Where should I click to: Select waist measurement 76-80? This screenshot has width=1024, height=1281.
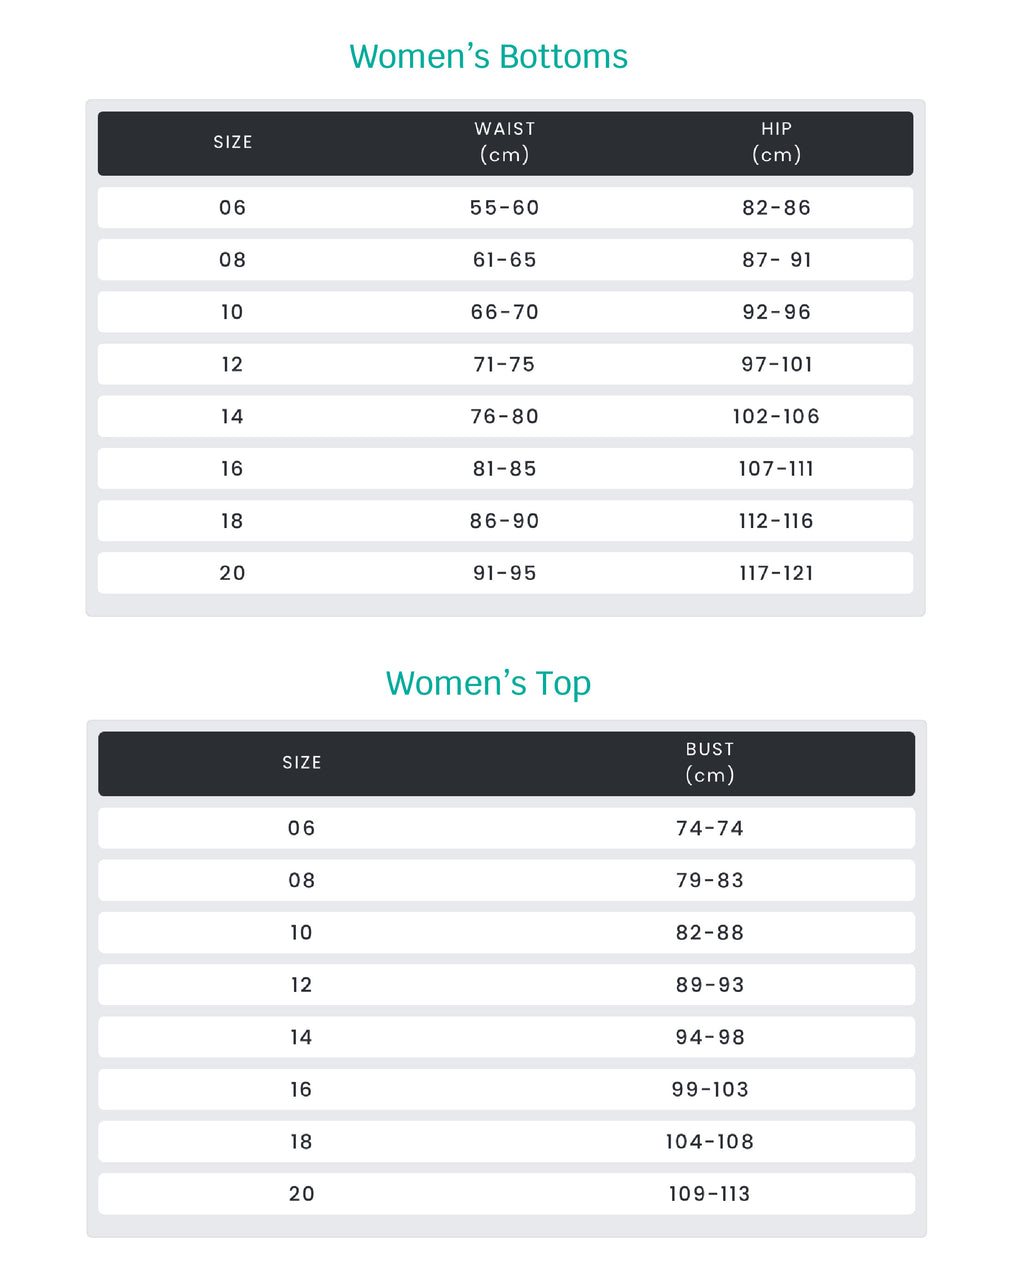[505, 417]
